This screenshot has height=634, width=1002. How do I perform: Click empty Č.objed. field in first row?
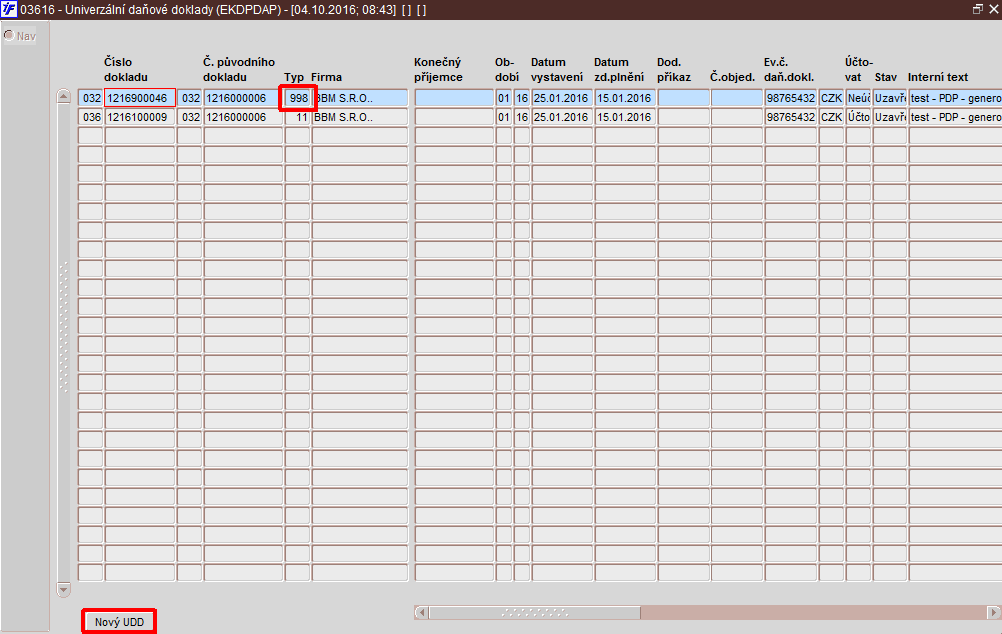coord(737,98)
